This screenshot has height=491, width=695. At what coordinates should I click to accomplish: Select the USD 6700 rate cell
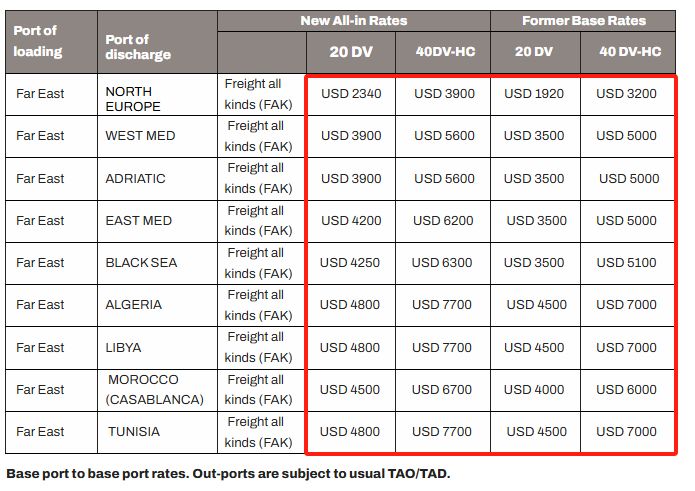(x=442, y=390)
